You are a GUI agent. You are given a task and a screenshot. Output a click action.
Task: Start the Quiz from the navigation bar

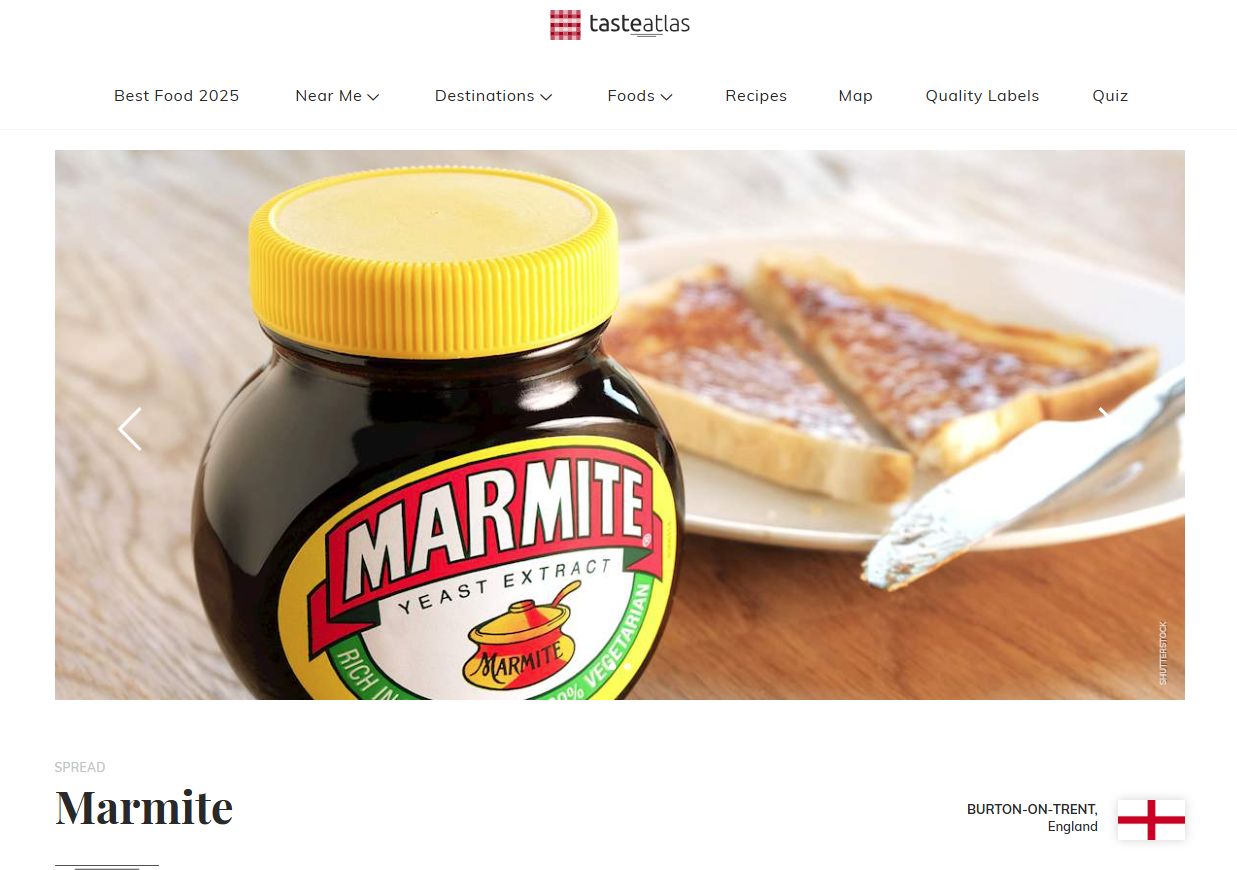[1110, 96]
